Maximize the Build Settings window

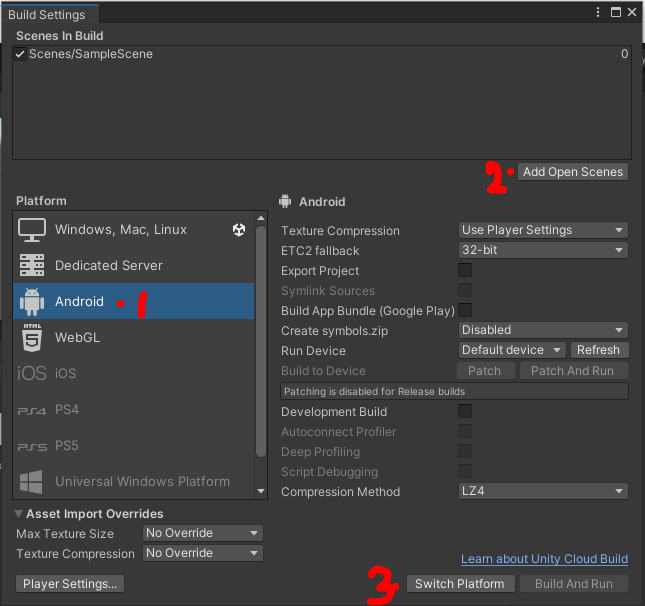pyautogui.click(x=615, y=12)
